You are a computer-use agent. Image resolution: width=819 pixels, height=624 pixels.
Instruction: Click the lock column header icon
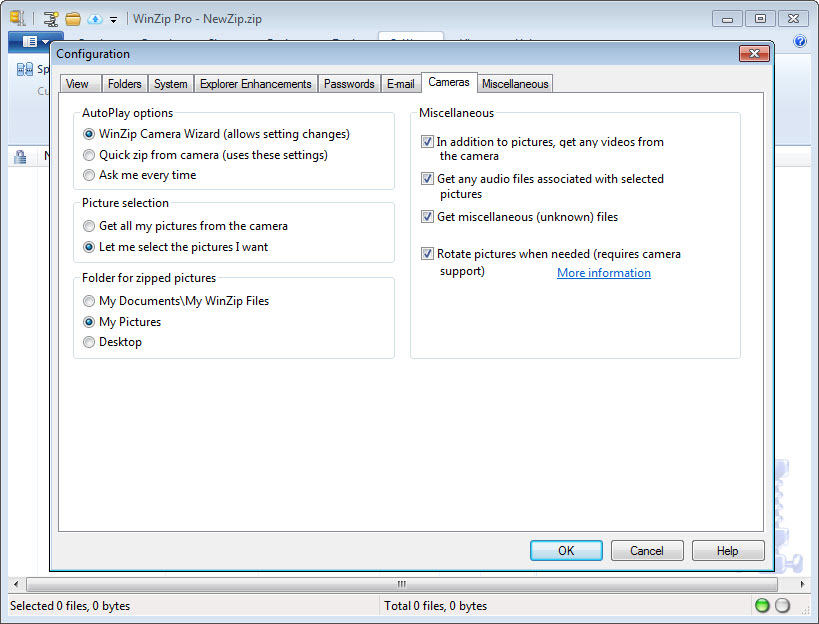20,156
